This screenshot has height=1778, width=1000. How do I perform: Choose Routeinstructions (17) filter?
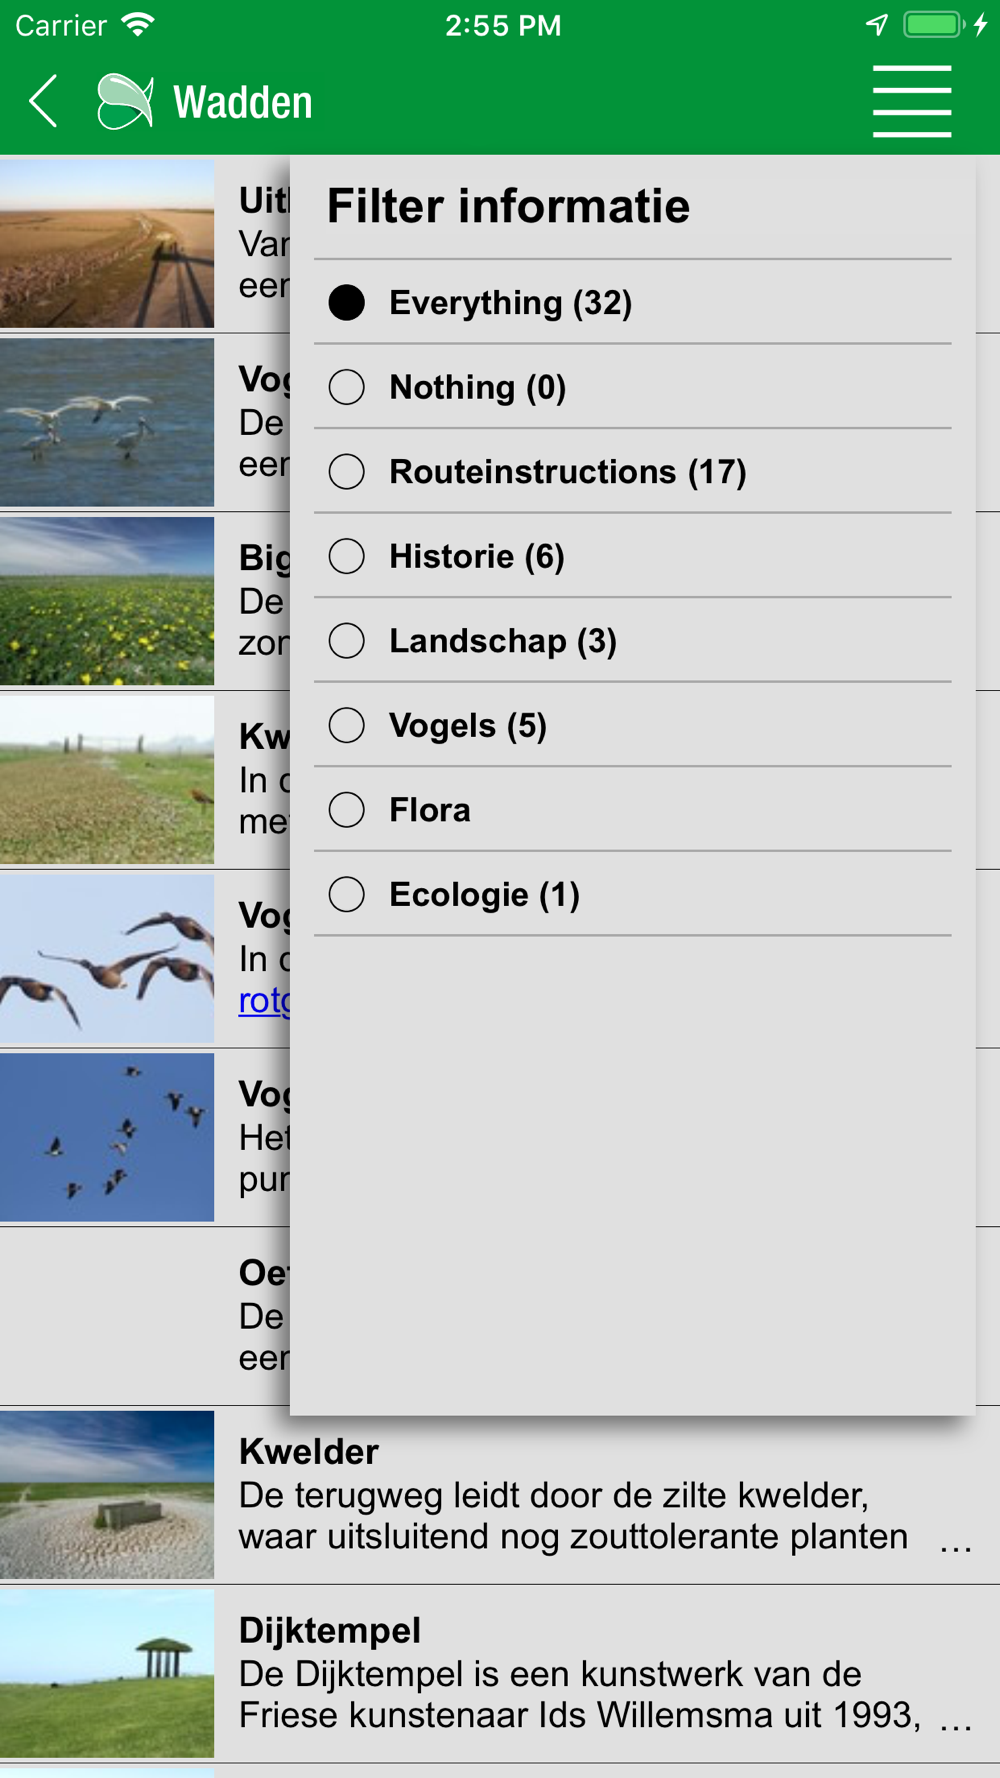coord(632,471)
